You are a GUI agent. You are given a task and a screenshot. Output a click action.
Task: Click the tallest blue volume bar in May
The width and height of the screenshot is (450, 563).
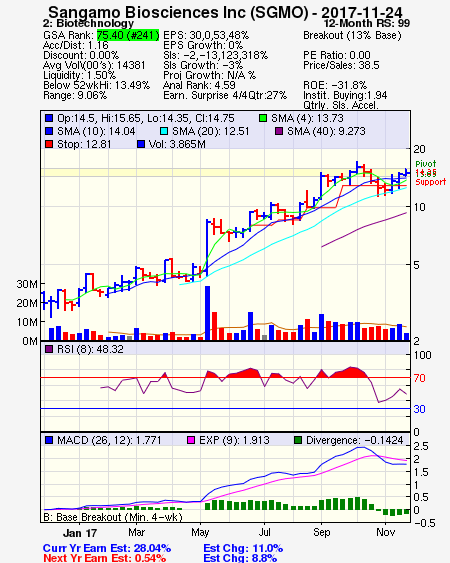[x=207, y=313]
